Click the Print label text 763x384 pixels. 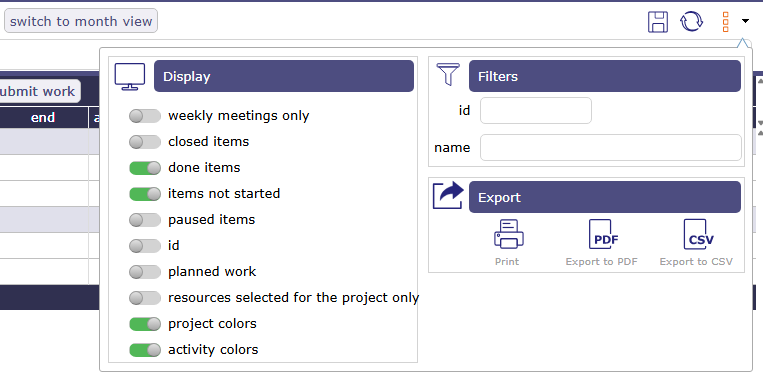(507, 262)
